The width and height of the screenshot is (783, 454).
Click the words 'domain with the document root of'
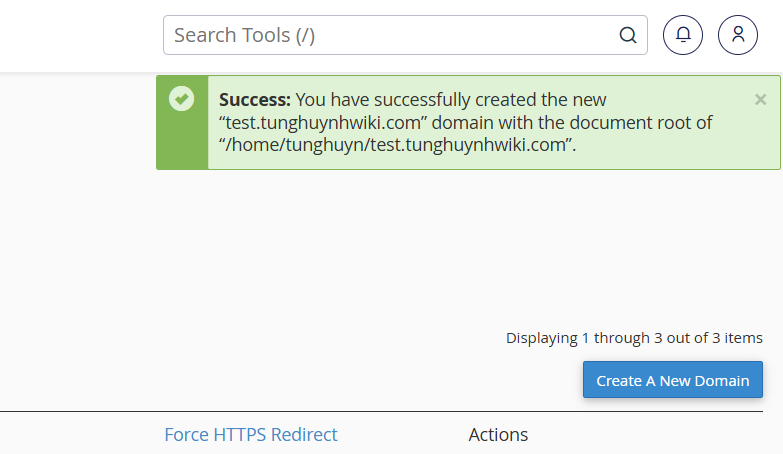pyautogui.click(x=572, y=122)
